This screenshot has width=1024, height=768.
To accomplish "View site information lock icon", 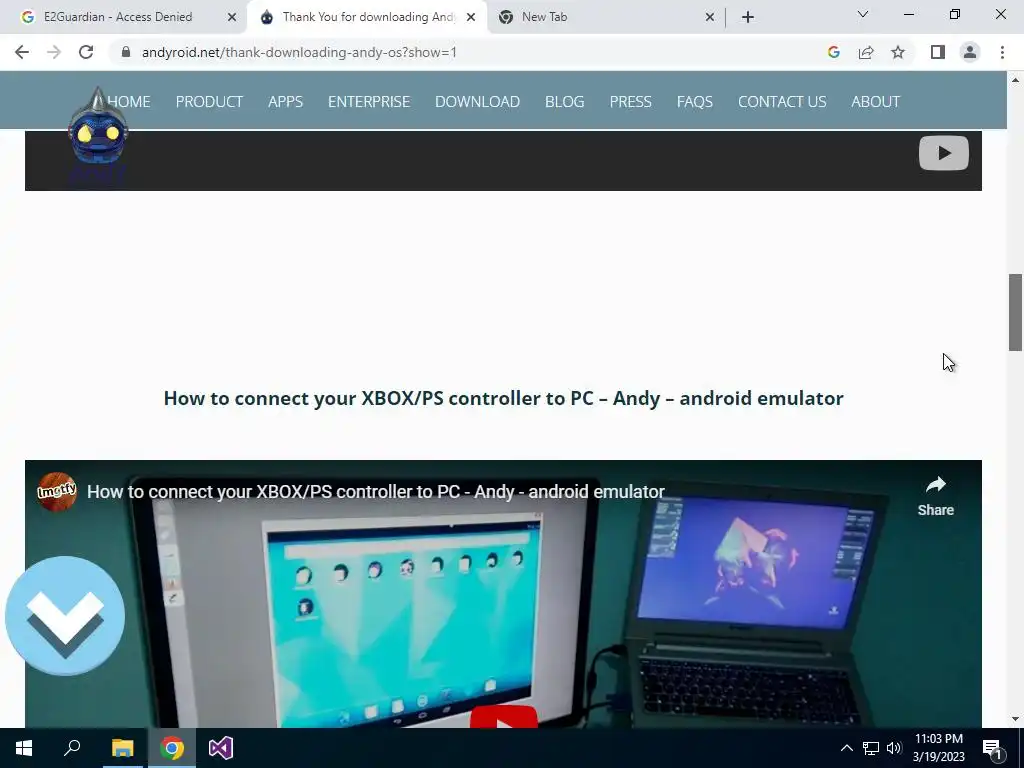I will point(126,52).
